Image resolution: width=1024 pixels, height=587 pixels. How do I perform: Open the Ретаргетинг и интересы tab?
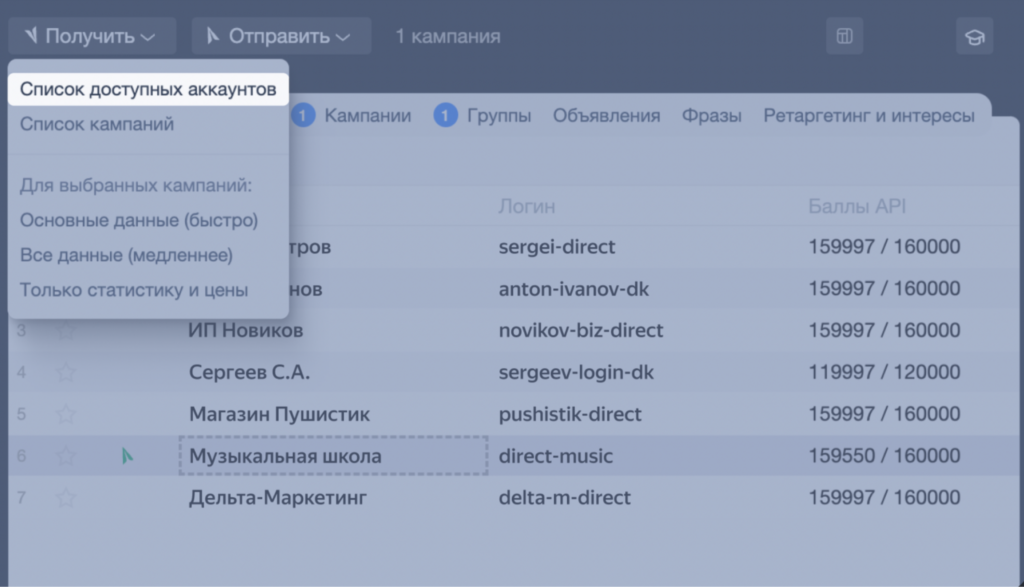pyautogui.click(x=868, y=115)
